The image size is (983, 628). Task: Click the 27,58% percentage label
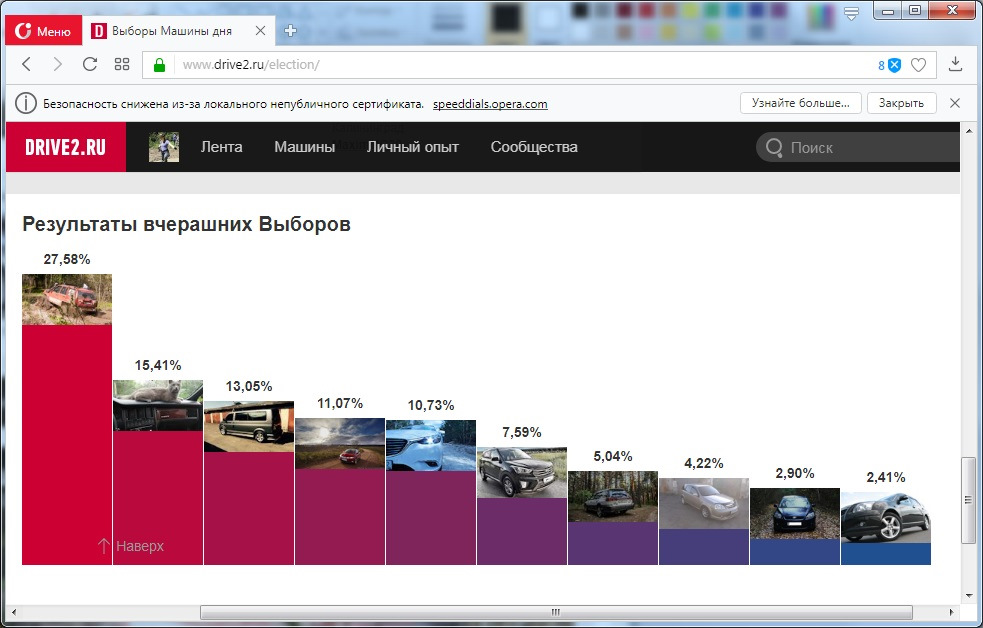(x=67, y=259)
